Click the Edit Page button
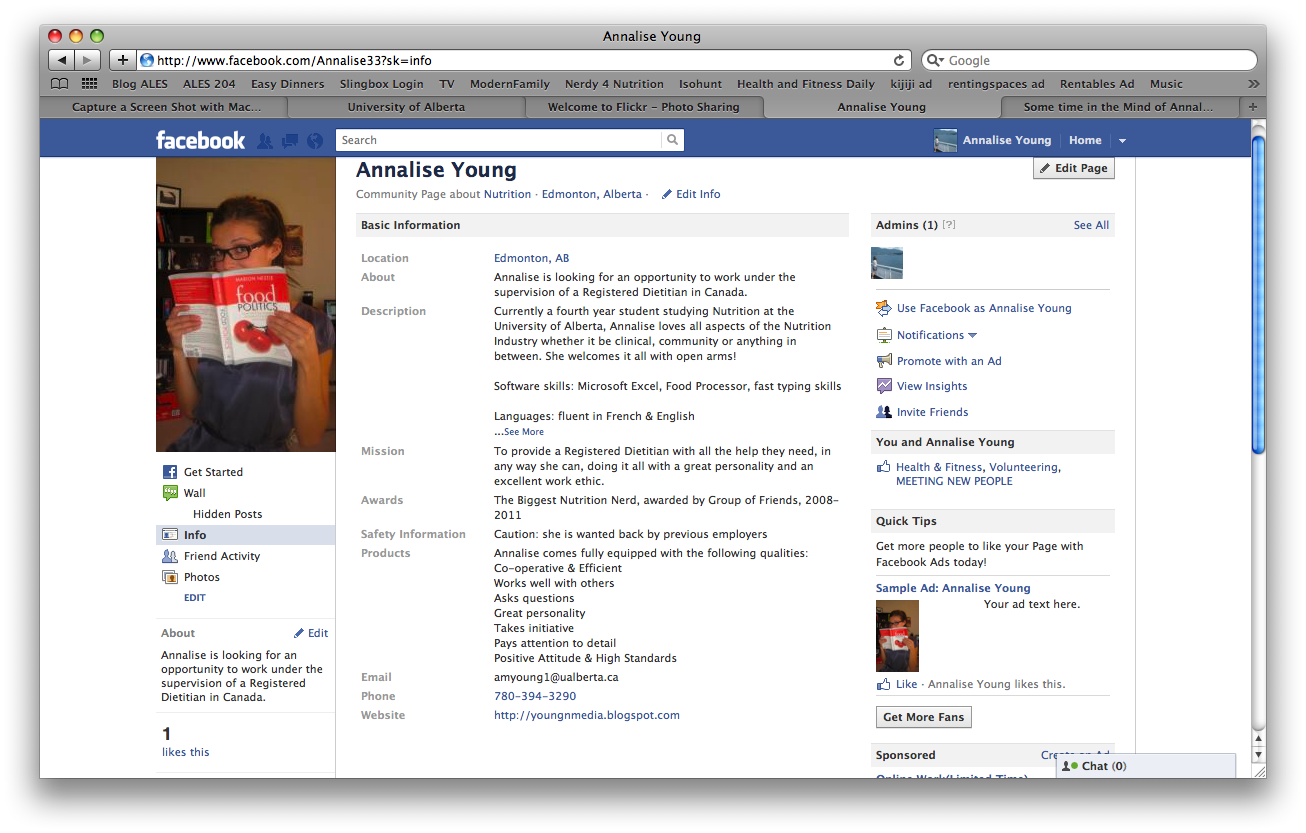The width and height of the screenshot is (1306, 833). tap(1073, 168)
